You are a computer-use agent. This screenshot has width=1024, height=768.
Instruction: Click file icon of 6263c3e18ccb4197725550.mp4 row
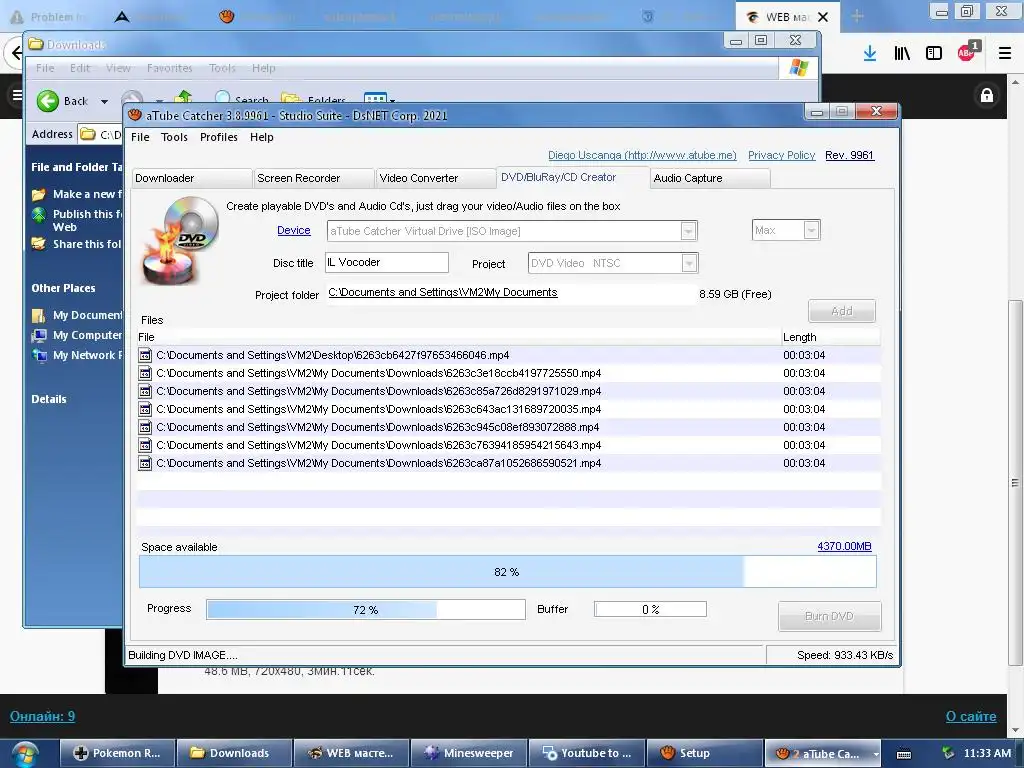tap(145, 374)
